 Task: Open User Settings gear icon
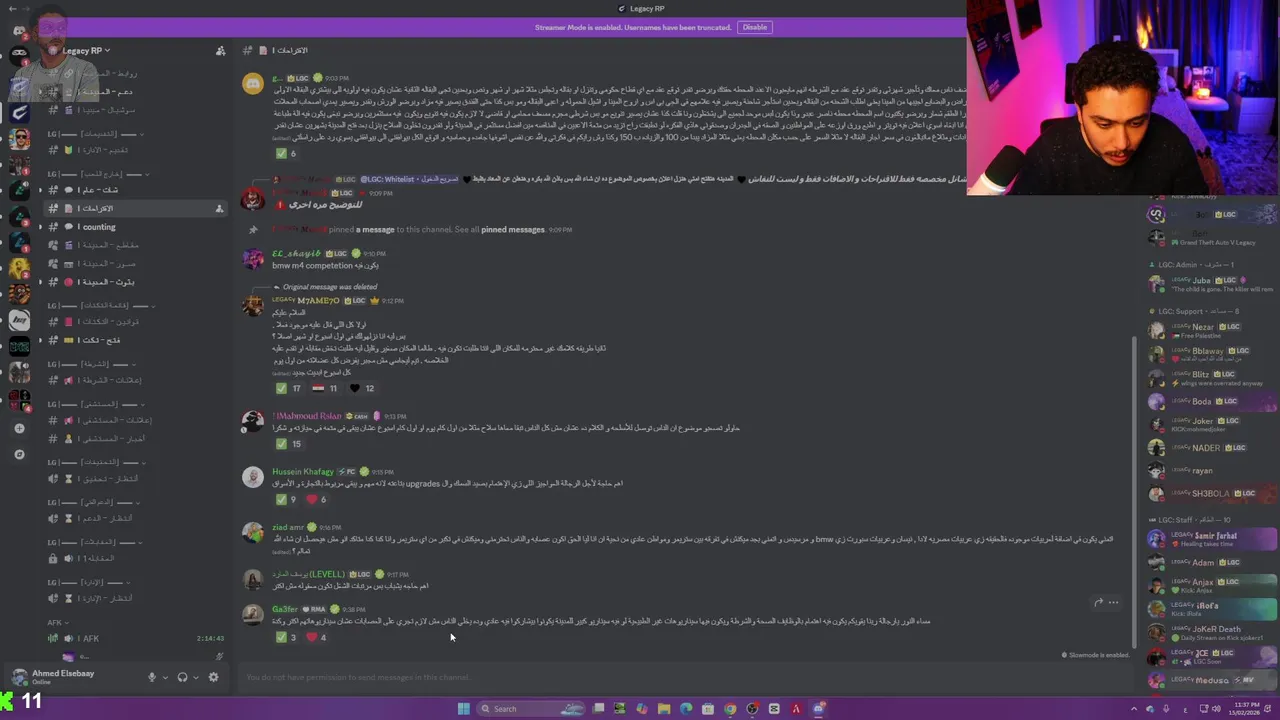[213, 677]
